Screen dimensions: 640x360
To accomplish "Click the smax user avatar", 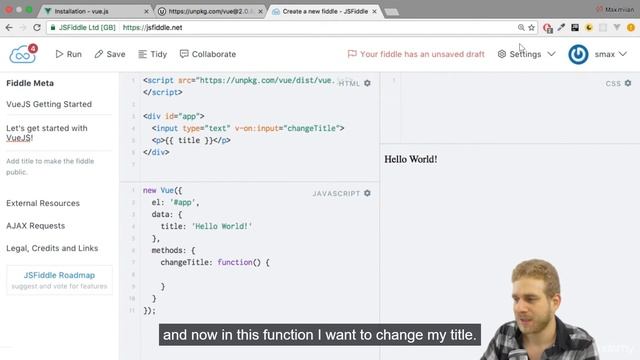I will pyautogui.click(x=578, y=54).
